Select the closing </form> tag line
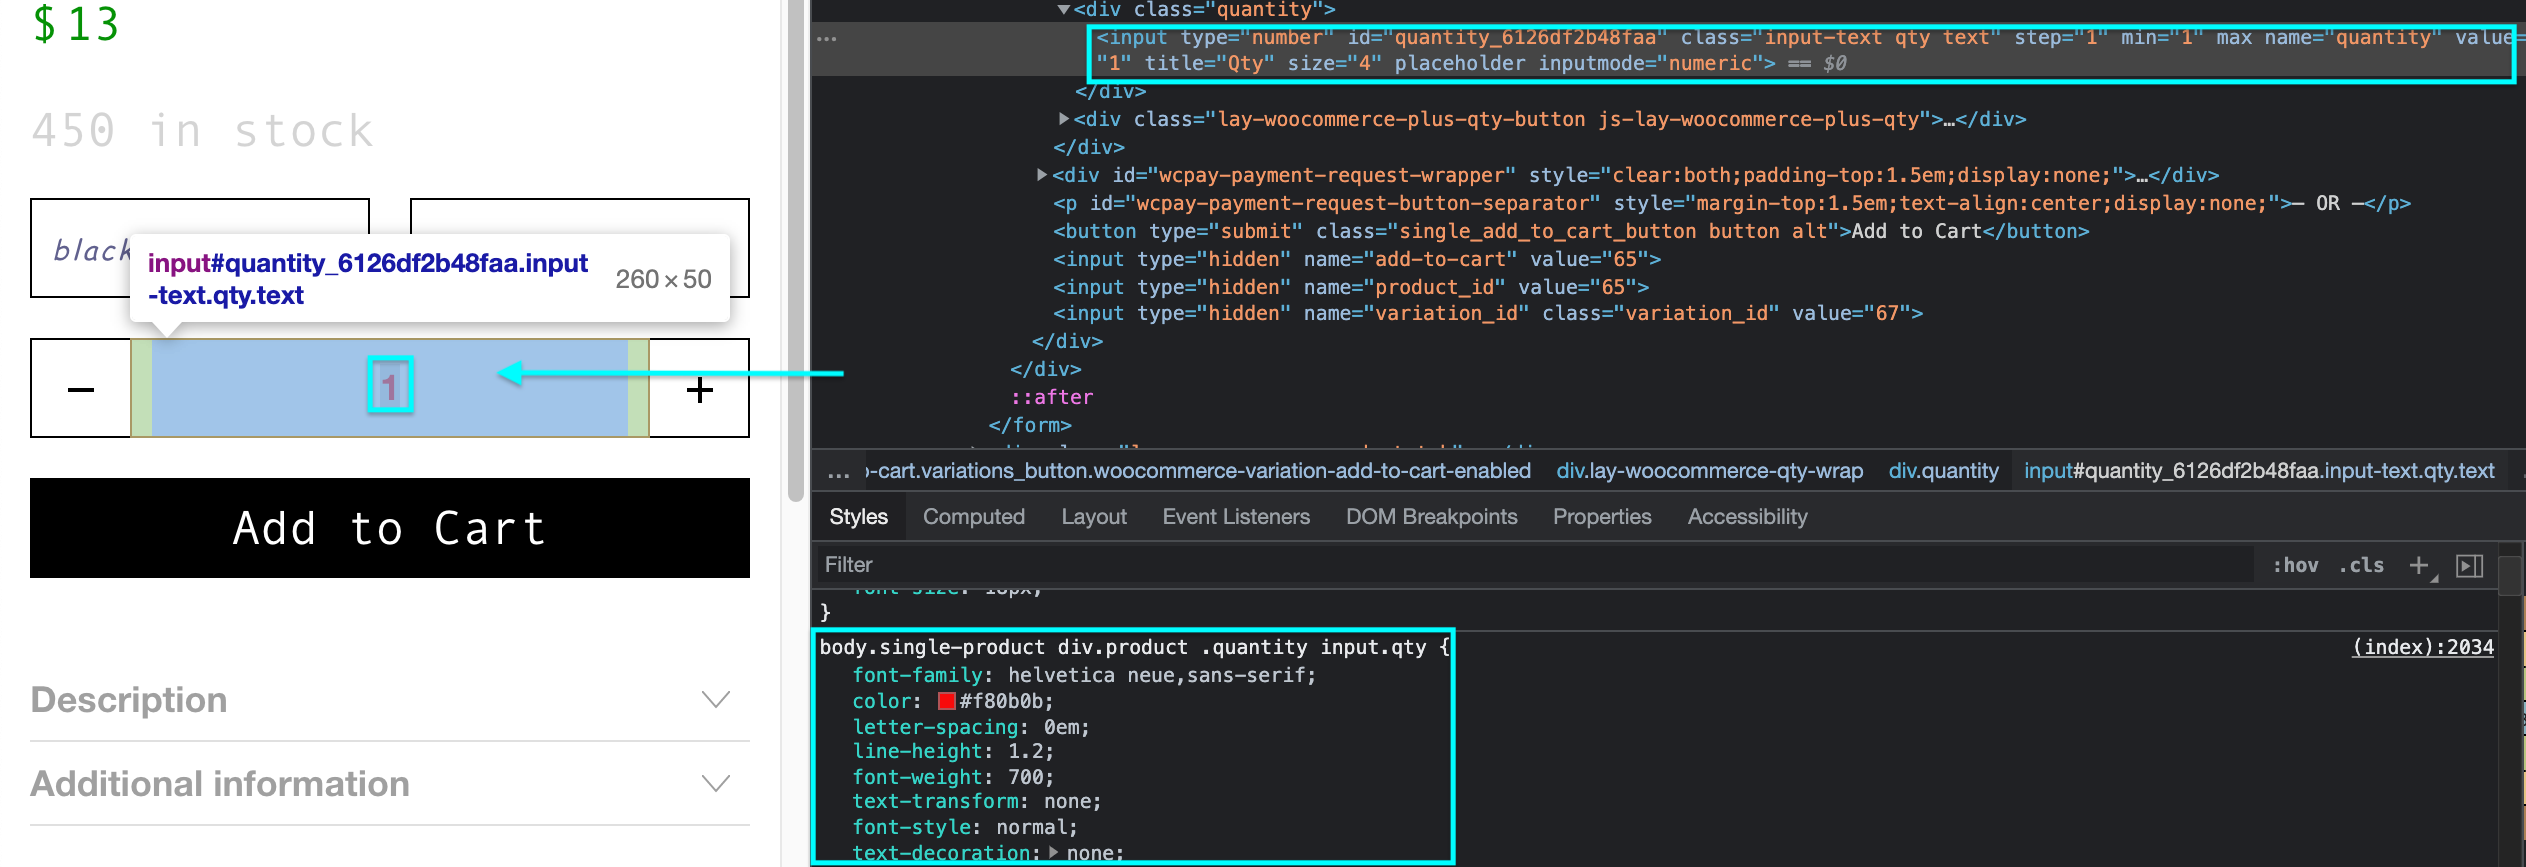2526x867 pixels. coord(1030,425)
